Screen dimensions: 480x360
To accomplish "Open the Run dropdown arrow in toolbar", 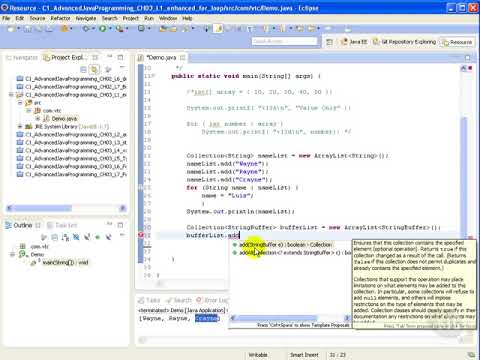I will pos(109,29).
